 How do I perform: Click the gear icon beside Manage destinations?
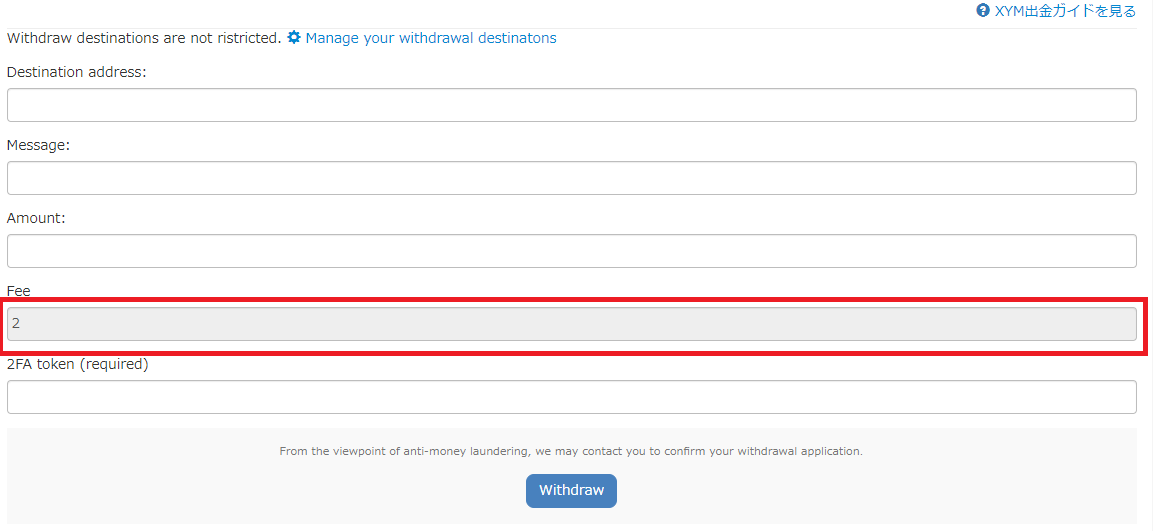point(294,38)
